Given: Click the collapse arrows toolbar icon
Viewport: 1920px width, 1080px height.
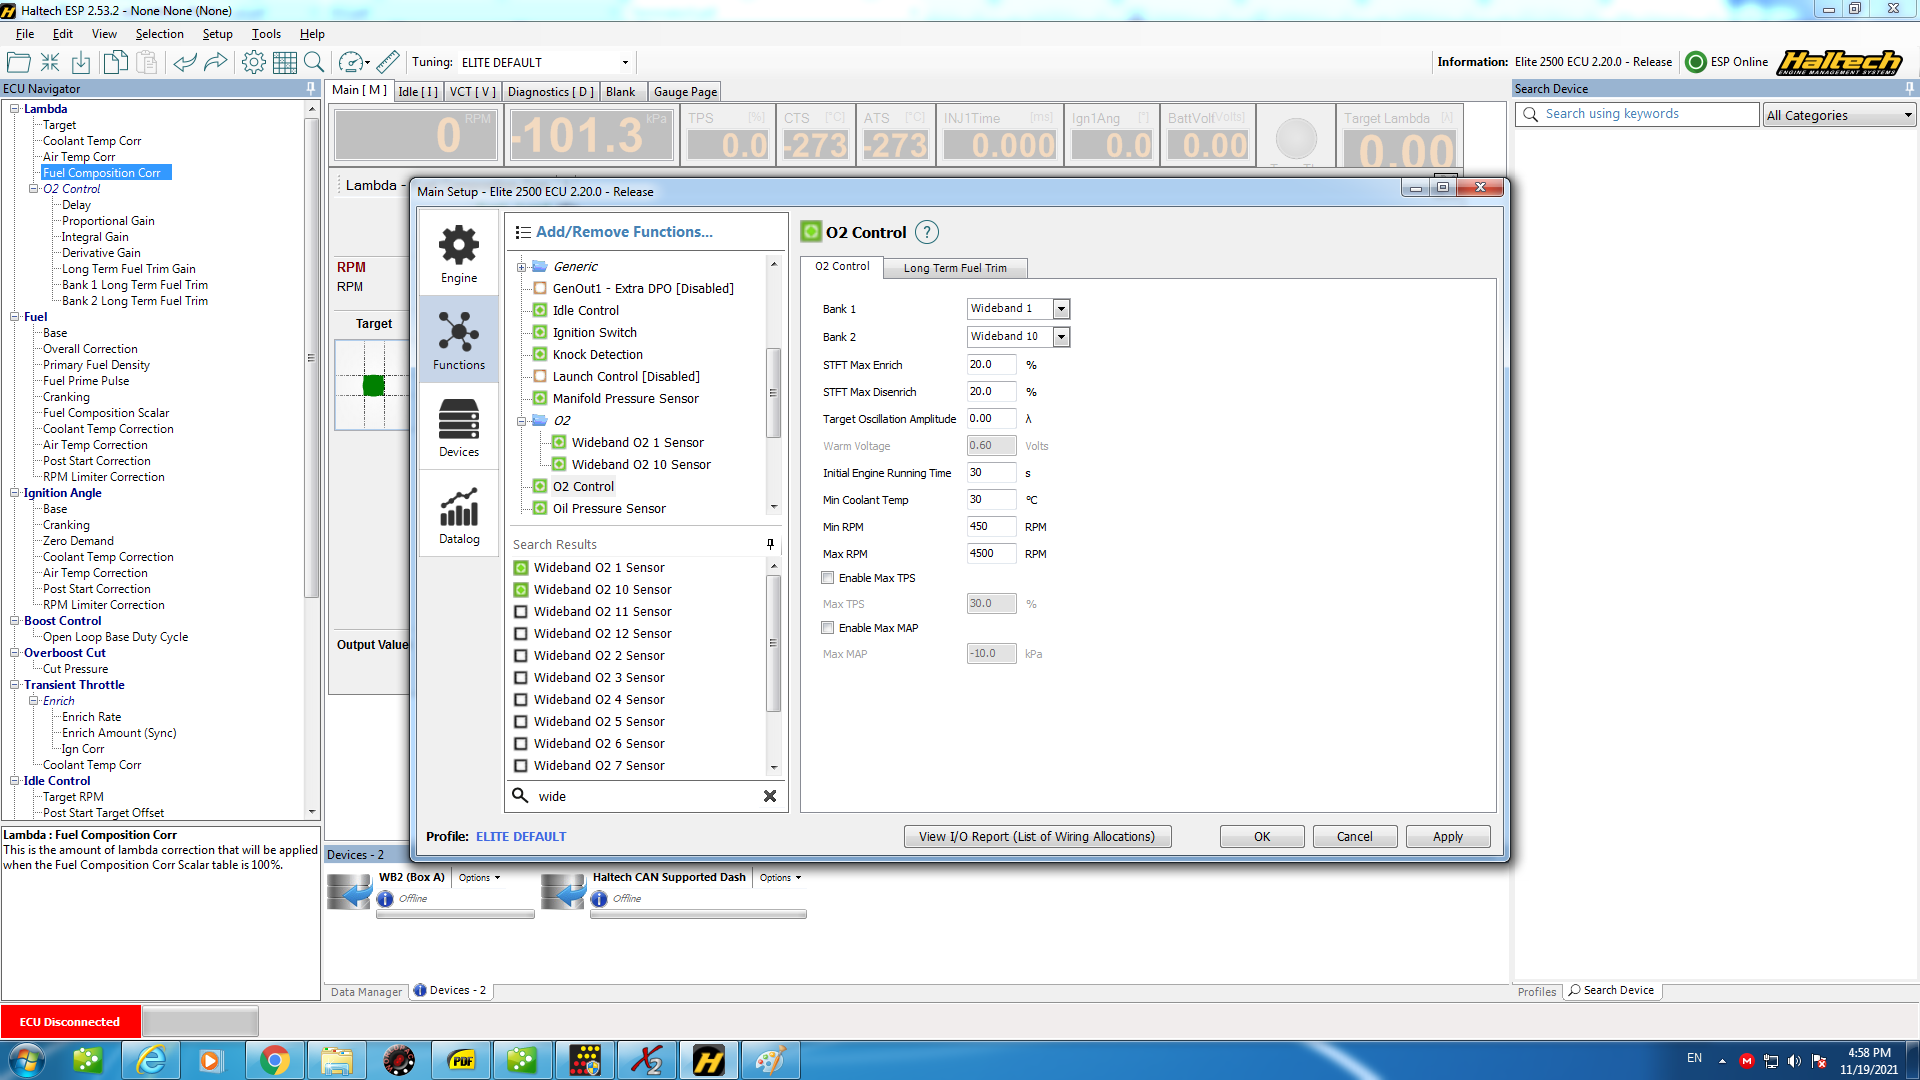Looking at the screenshot, I should pos(50,62).
